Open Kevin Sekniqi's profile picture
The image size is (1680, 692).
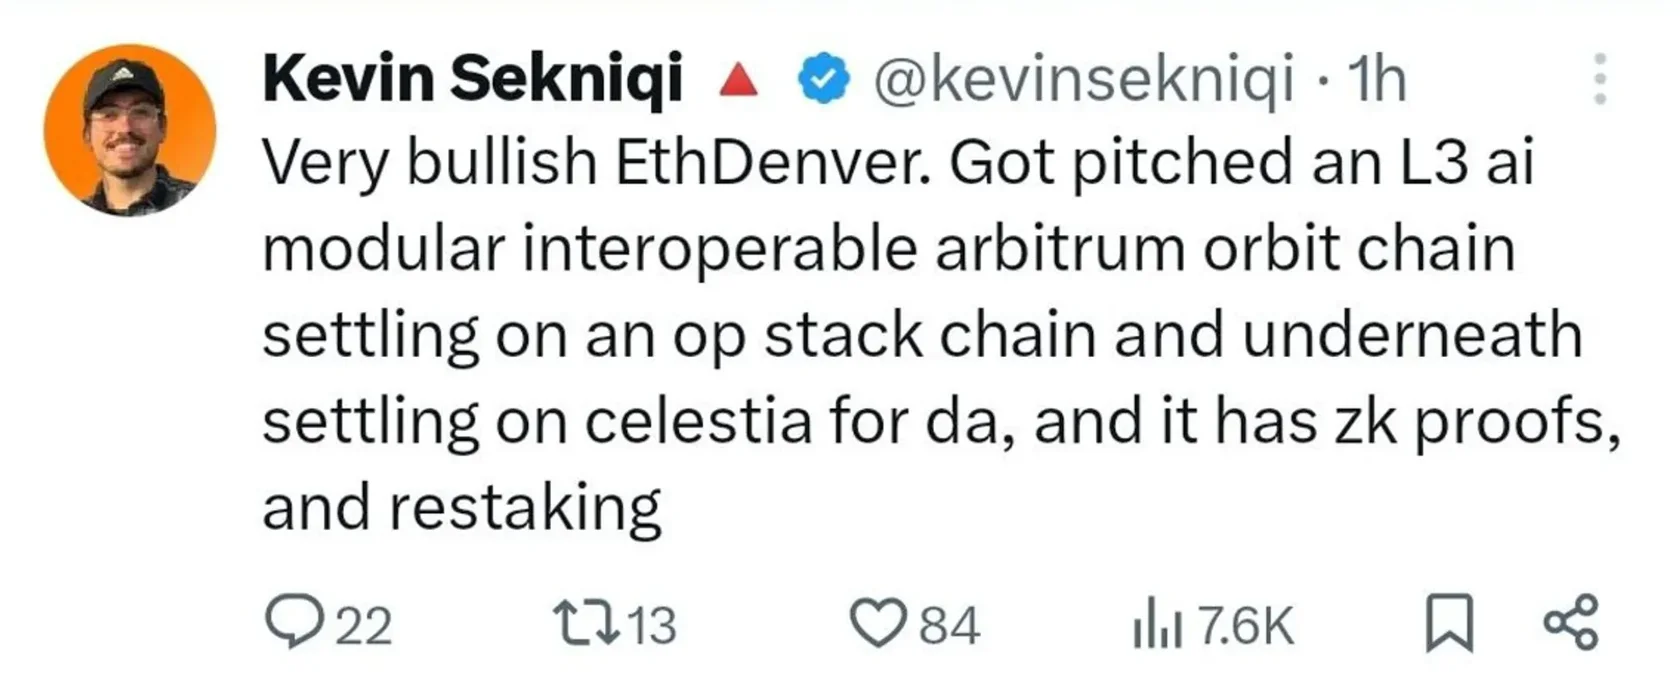click(130, 130)
